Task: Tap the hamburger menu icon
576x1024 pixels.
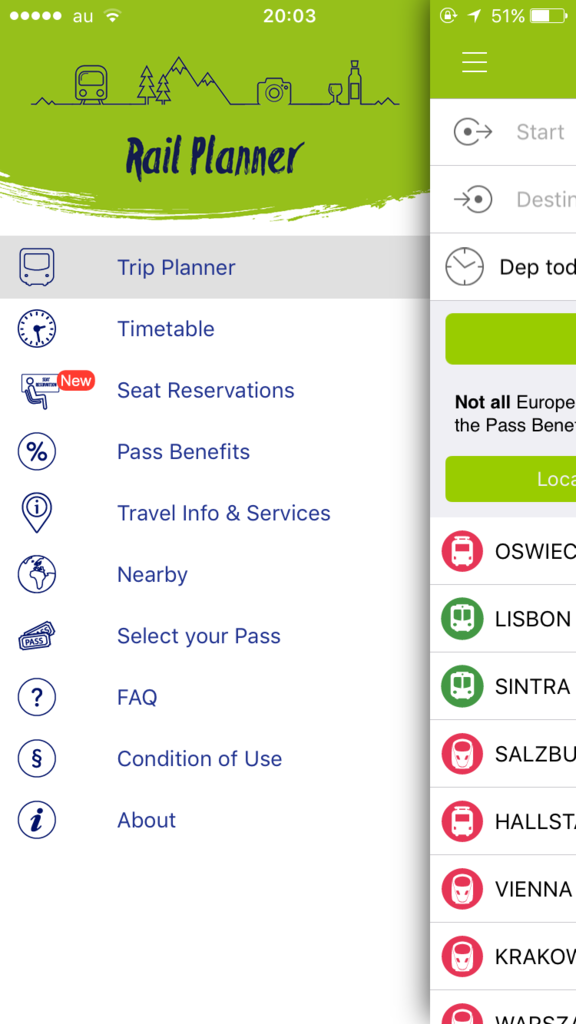Action: [x=475, y=61]
